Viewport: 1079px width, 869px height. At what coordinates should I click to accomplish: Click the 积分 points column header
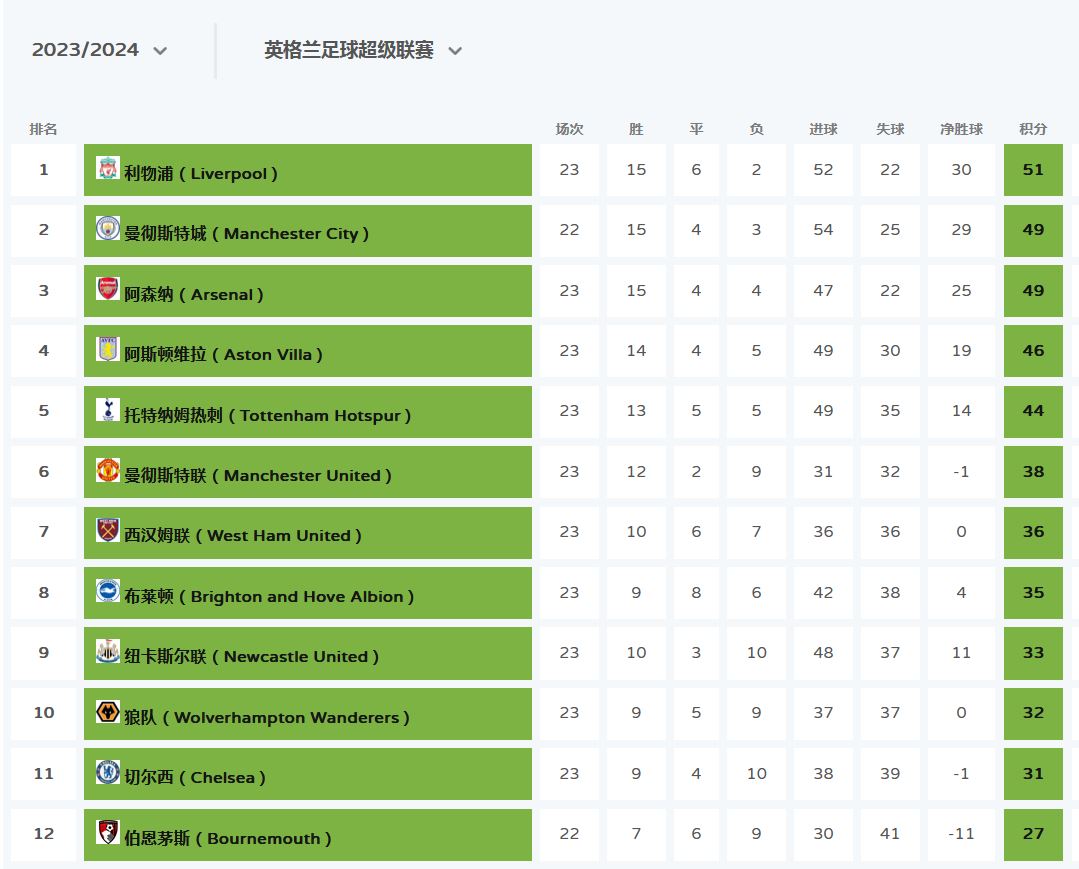[1033, 129]
